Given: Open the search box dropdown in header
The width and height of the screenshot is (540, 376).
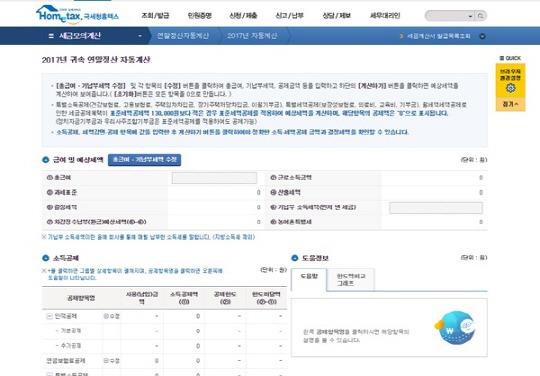Looking at the screenshot, I should click(470, 16).
